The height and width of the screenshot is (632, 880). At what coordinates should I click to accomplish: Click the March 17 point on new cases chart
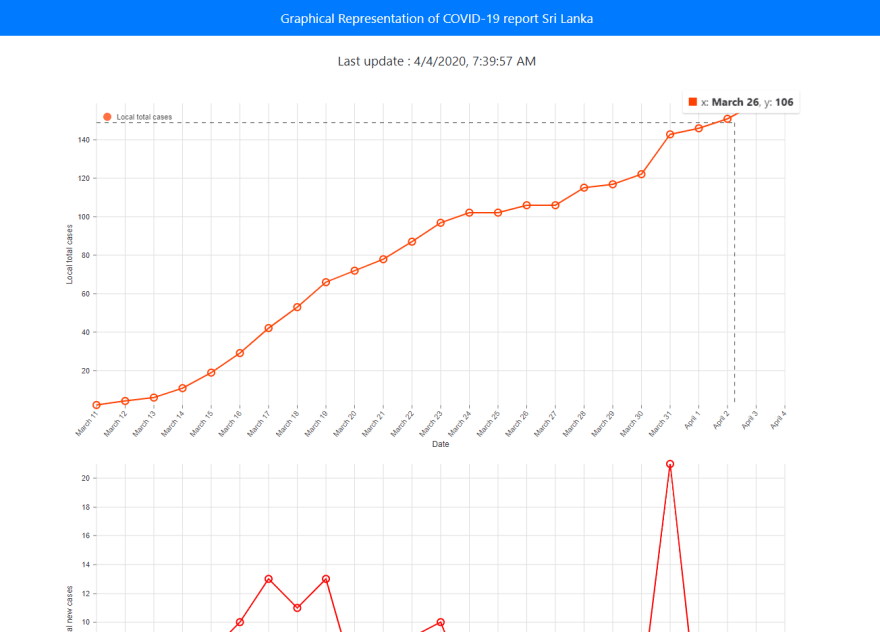268,579
